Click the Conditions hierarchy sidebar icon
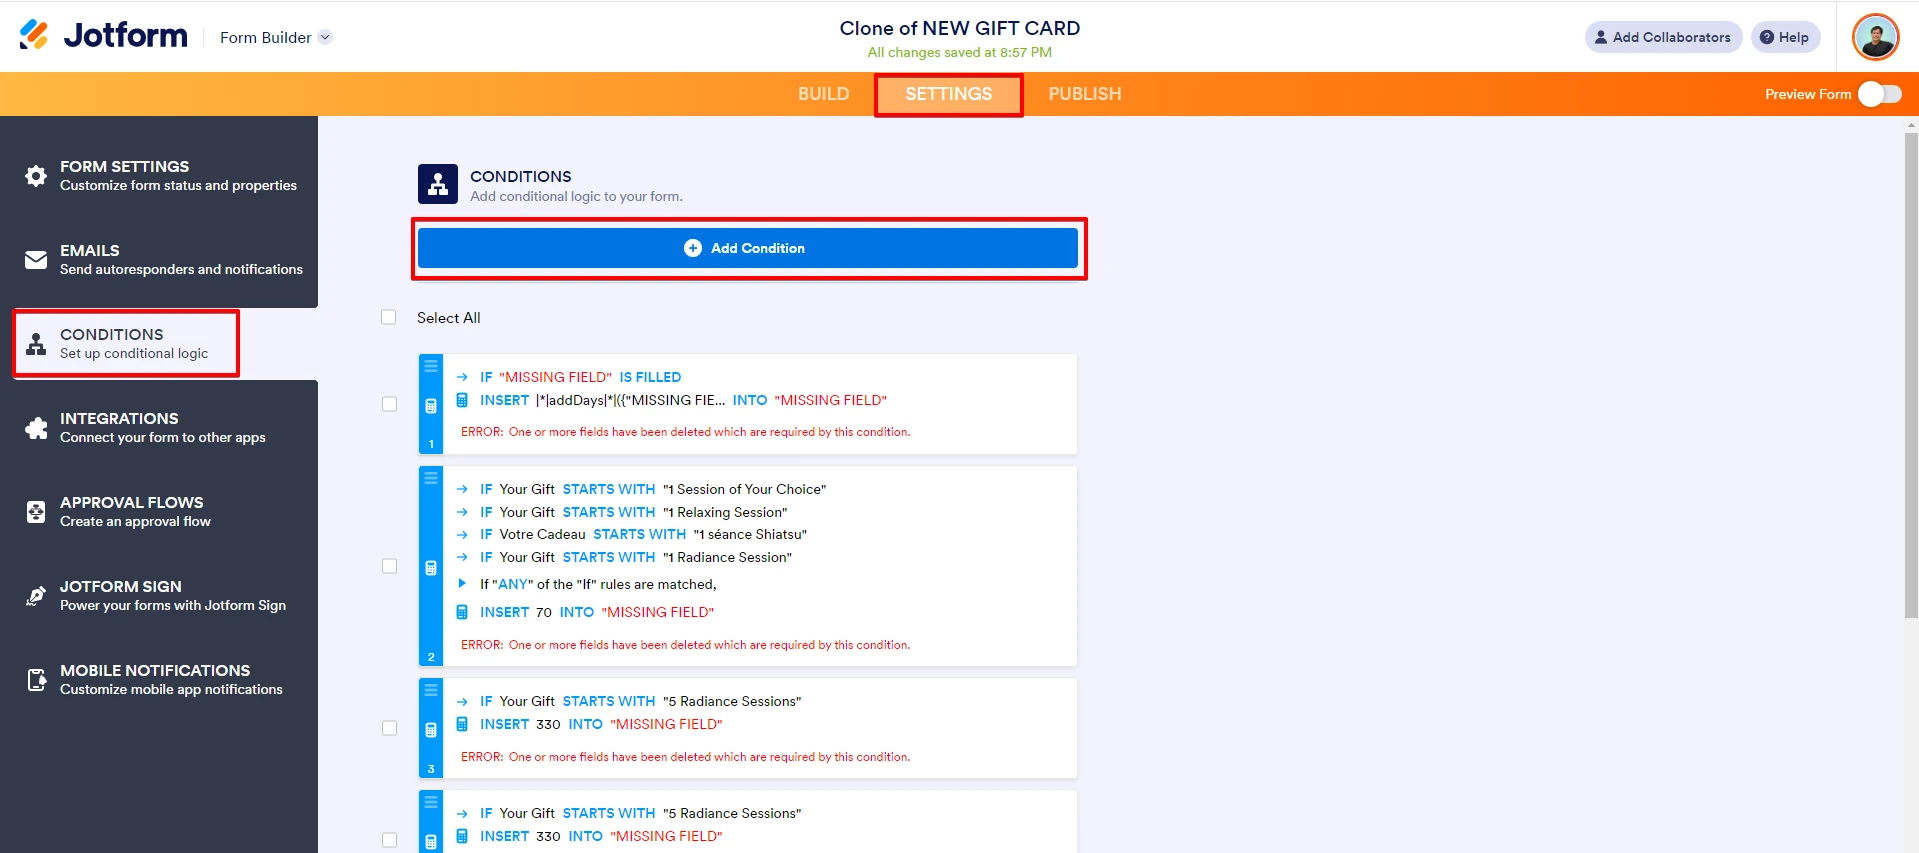 36,344
